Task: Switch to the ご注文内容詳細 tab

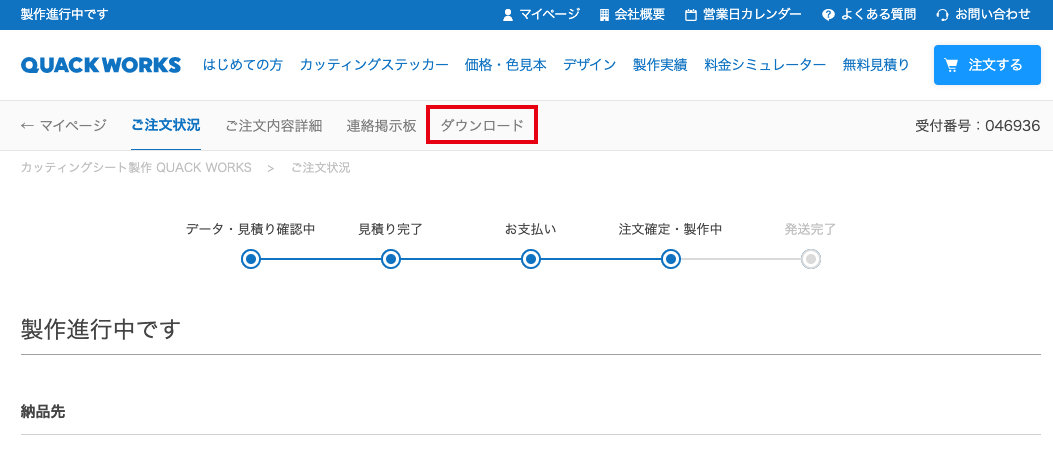Action: (273, 126)
